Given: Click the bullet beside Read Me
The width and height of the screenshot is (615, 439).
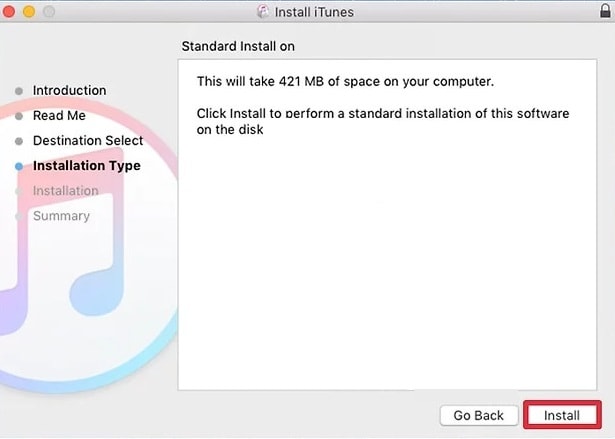Looking at the screenshot, I should 19,116.
